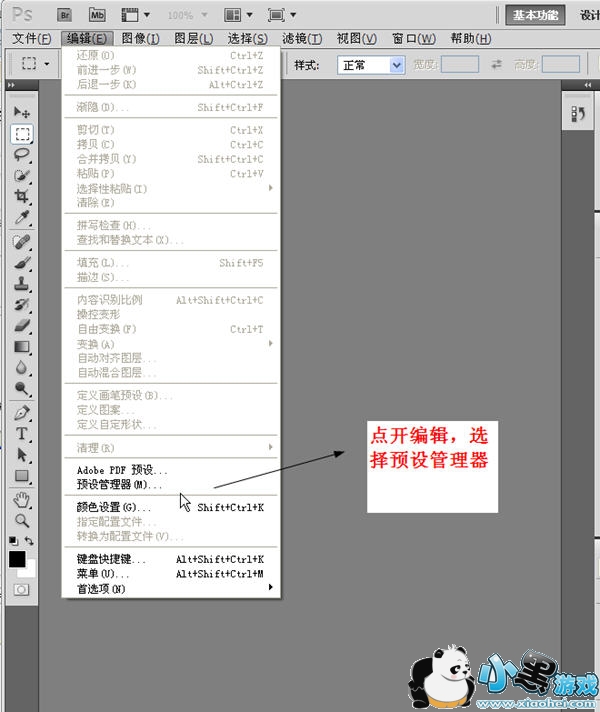This screenshot has height=712, width=600.
Task: Select the Pen tool
Action: [x=21, y=413]
